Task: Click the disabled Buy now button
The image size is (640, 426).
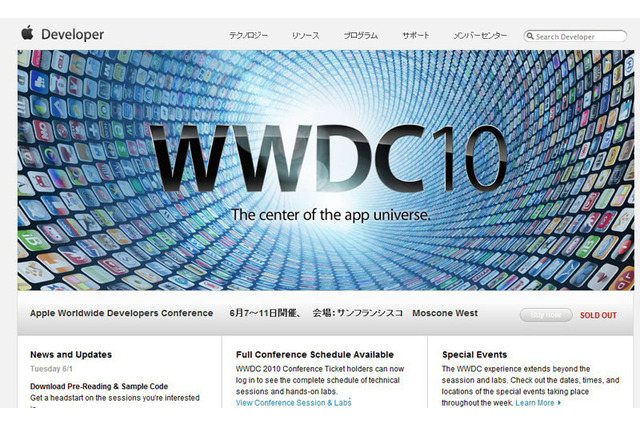Action: pos(546,315)
